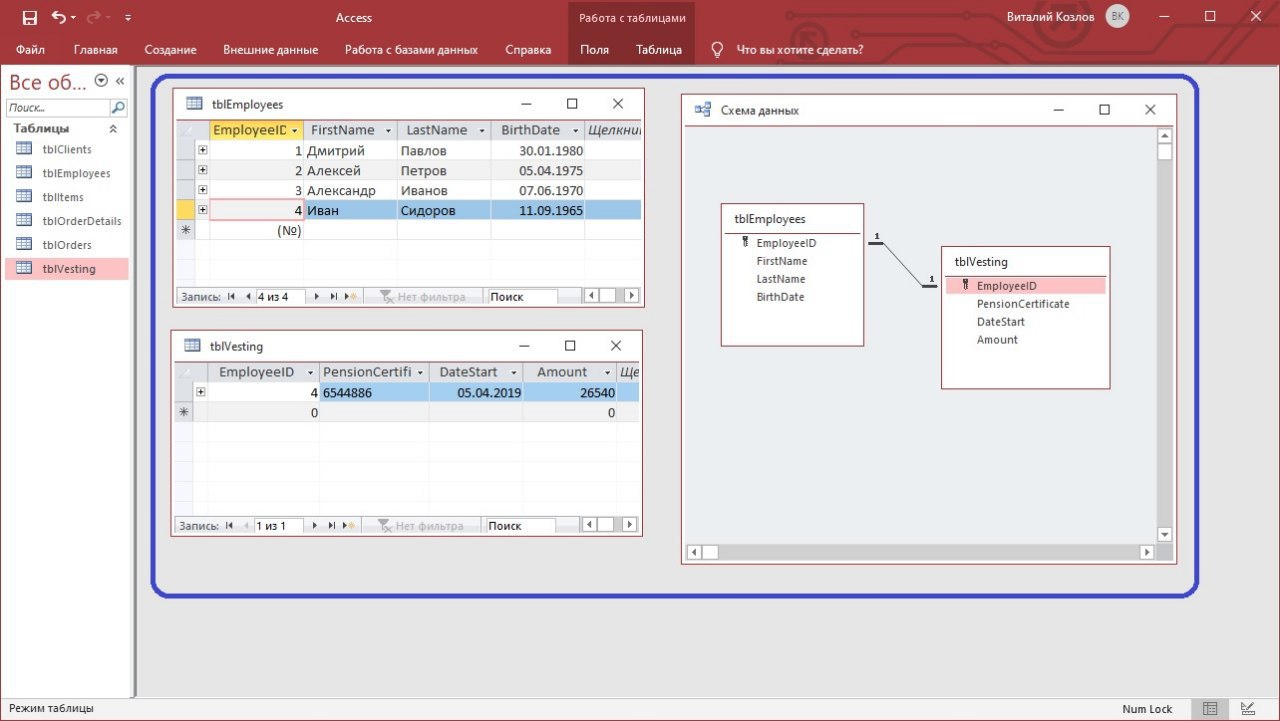
Task: Click the Поиск box in tblVesting window
Action: [518, 525]
